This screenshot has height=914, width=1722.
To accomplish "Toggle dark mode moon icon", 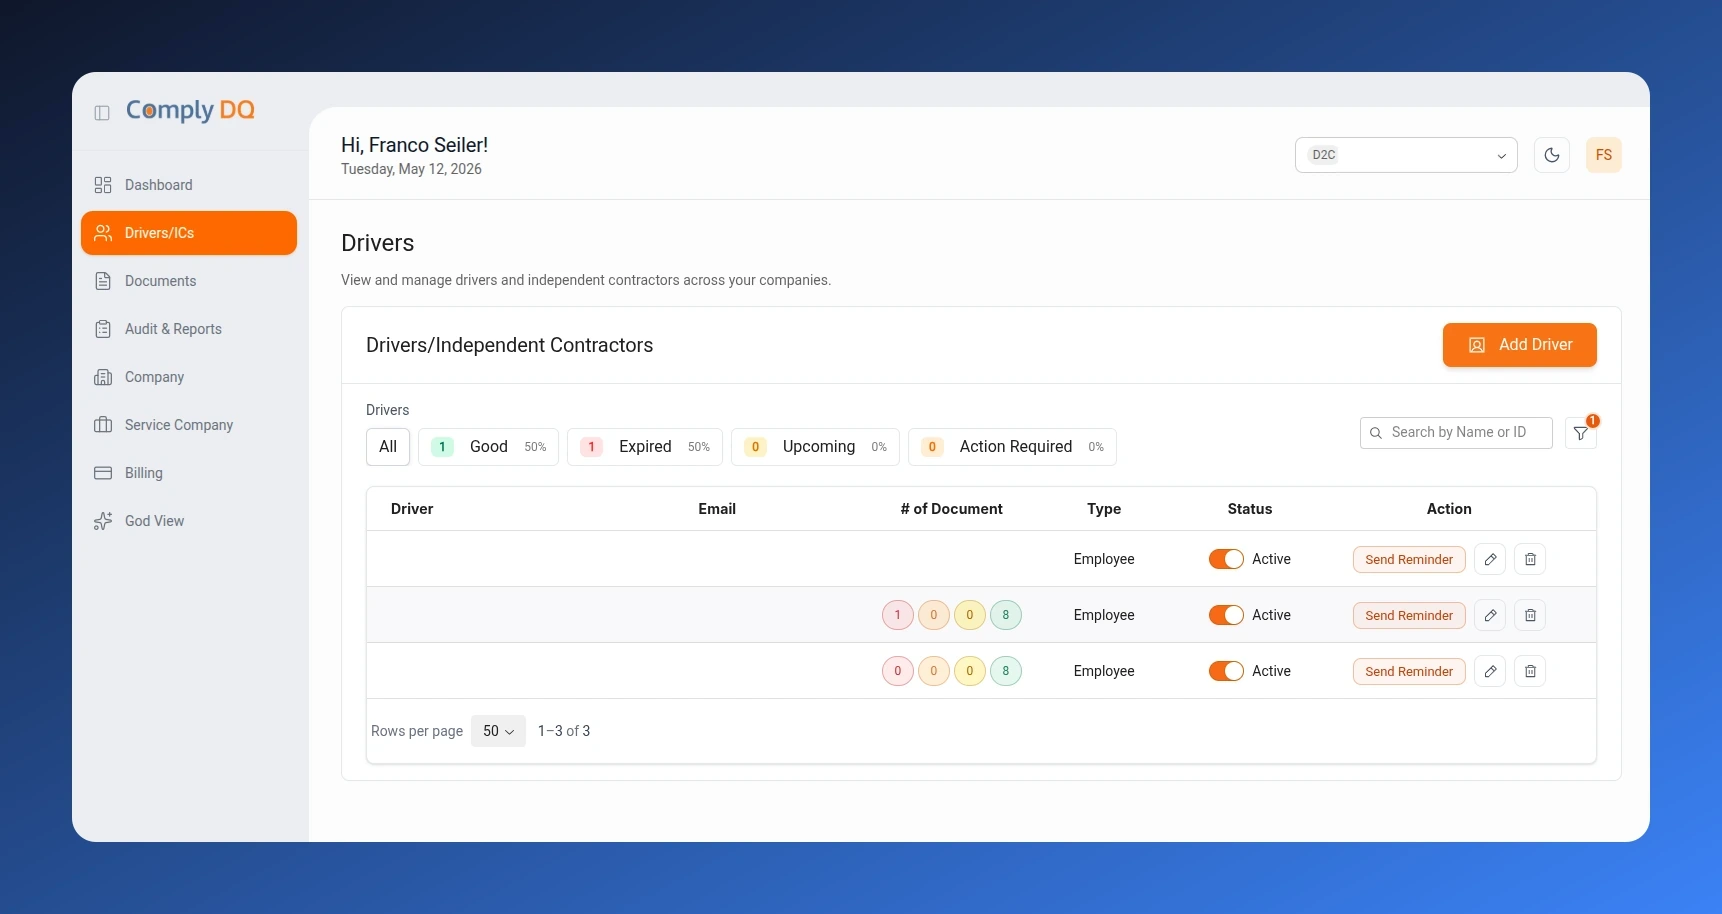I will click(x=1552, y=155).
